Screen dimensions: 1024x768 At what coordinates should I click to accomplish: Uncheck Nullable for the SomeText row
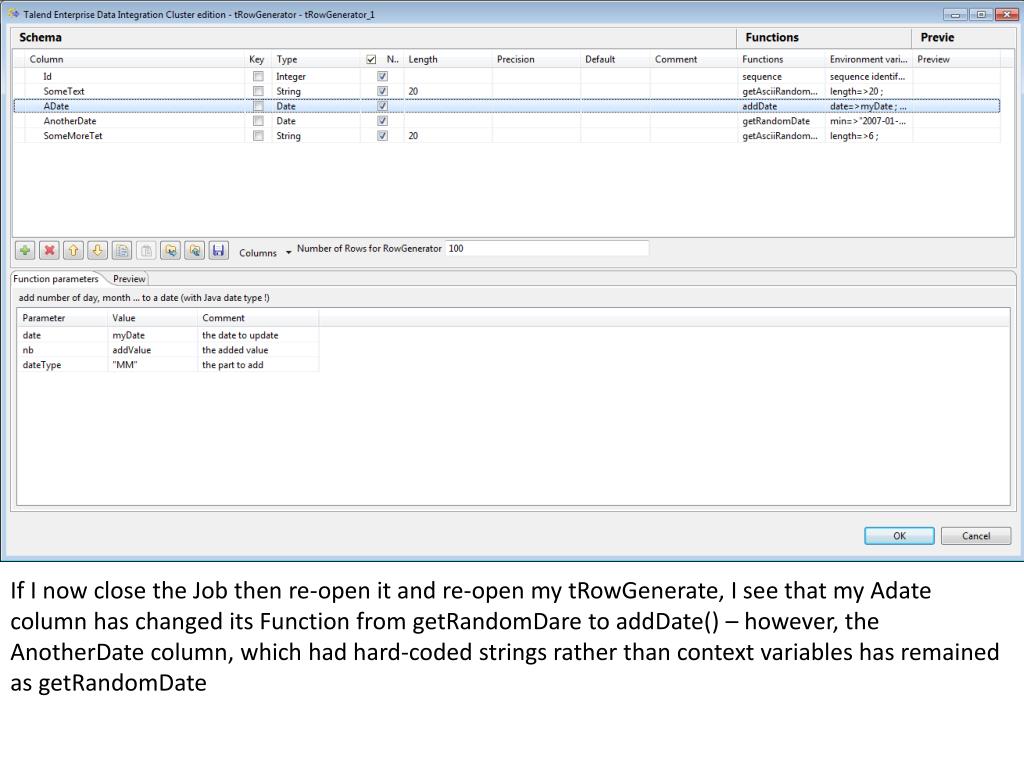coord(383,91)
